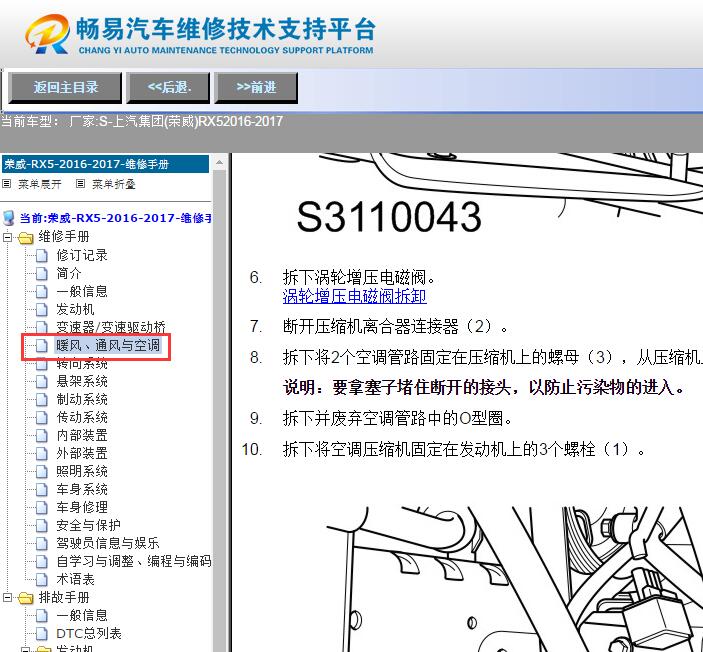Click the page icon beside 传动系统
Image resolution: width=703 pixels, height=652 pixels.
(x=42, y=417)
